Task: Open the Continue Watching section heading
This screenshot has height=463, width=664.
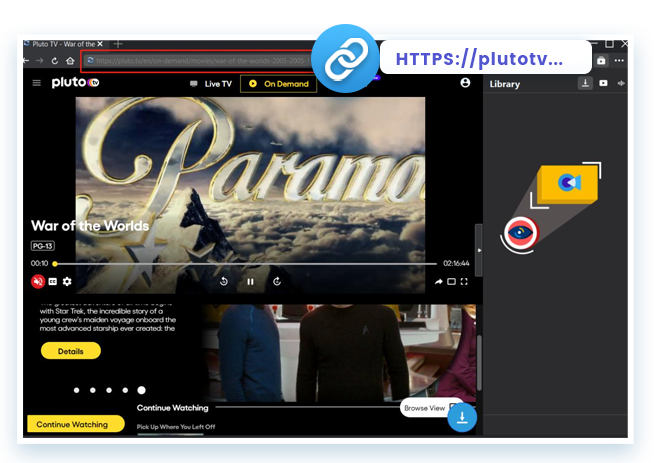Action: click(x=172, y=408)
